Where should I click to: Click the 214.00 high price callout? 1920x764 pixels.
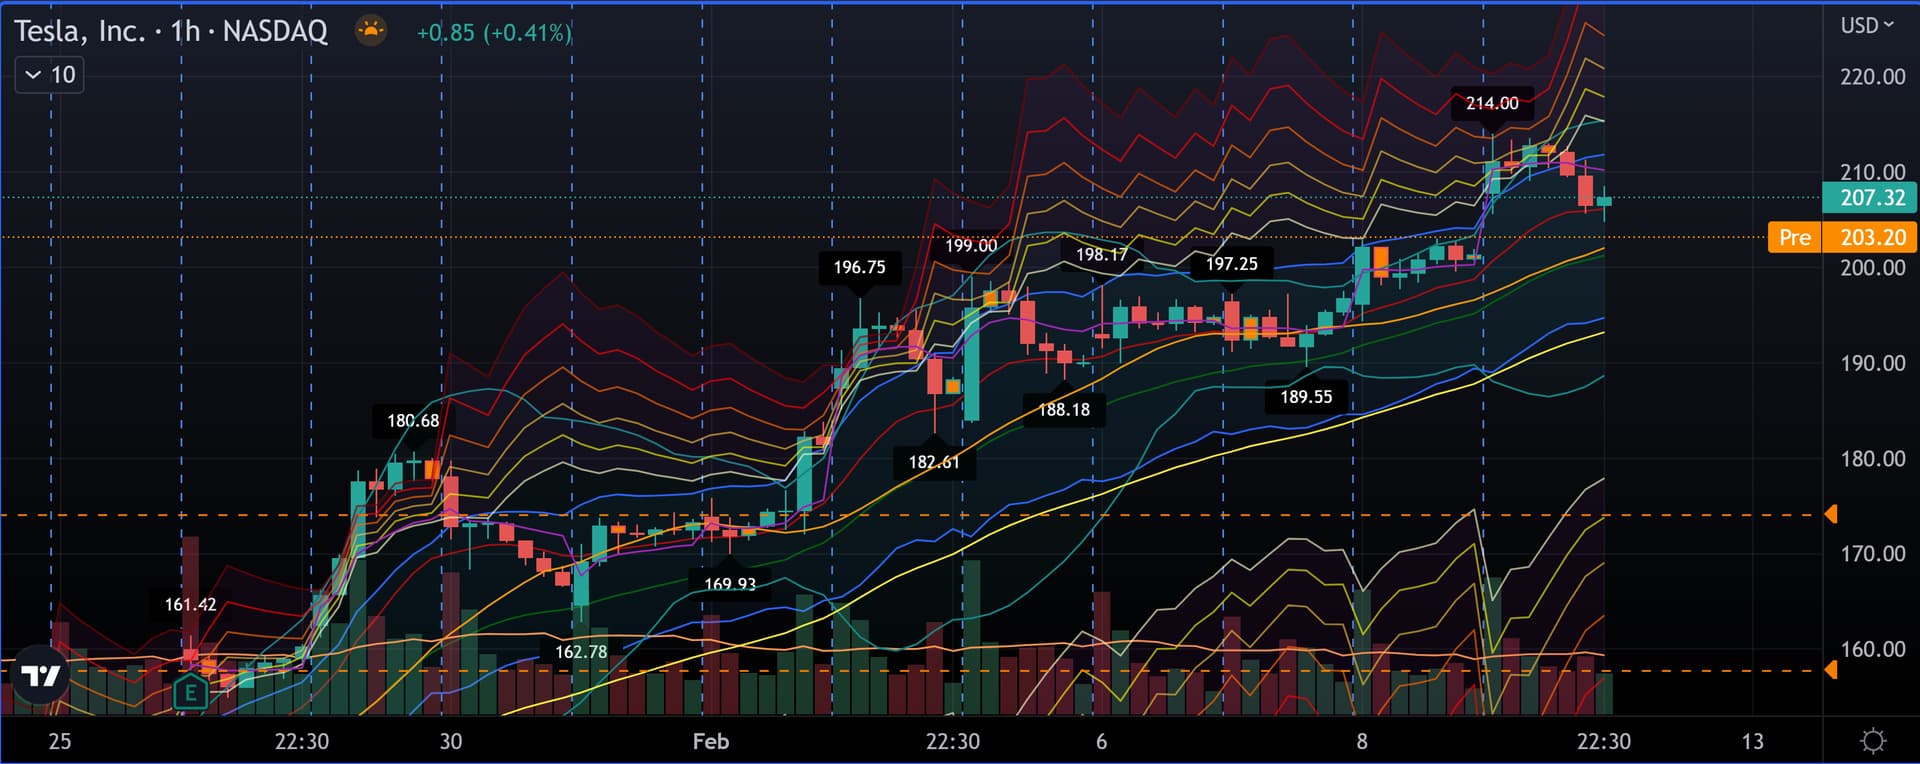pyautogui.click(x=1491, y=103)
